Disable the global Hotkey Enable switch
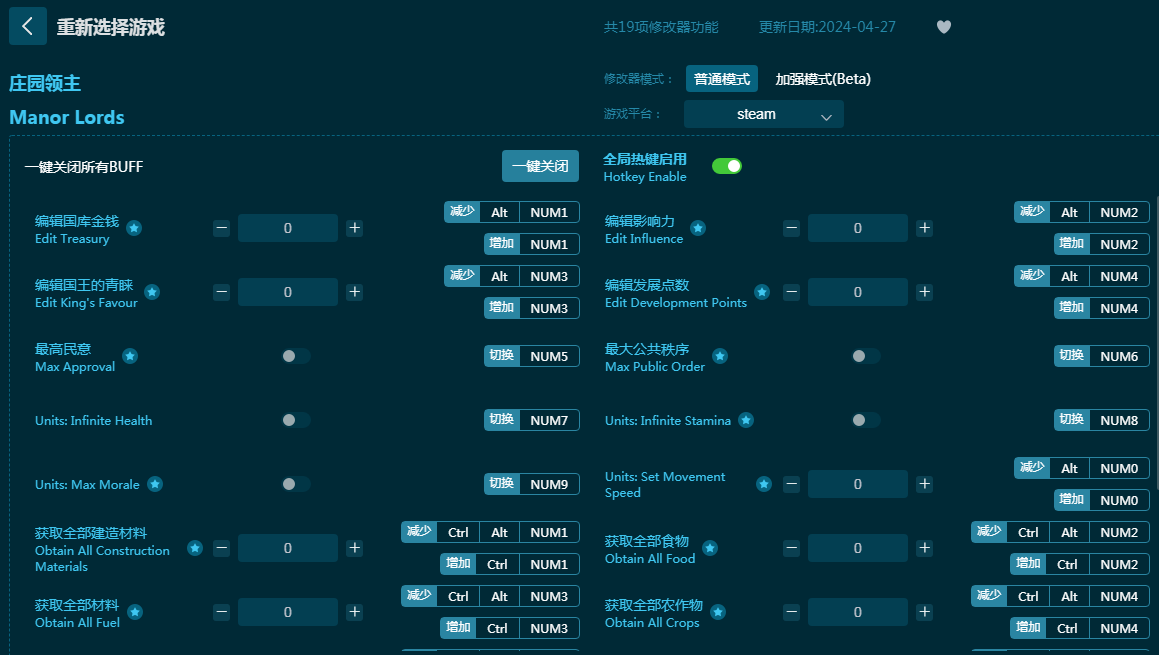 click(727, 166)
